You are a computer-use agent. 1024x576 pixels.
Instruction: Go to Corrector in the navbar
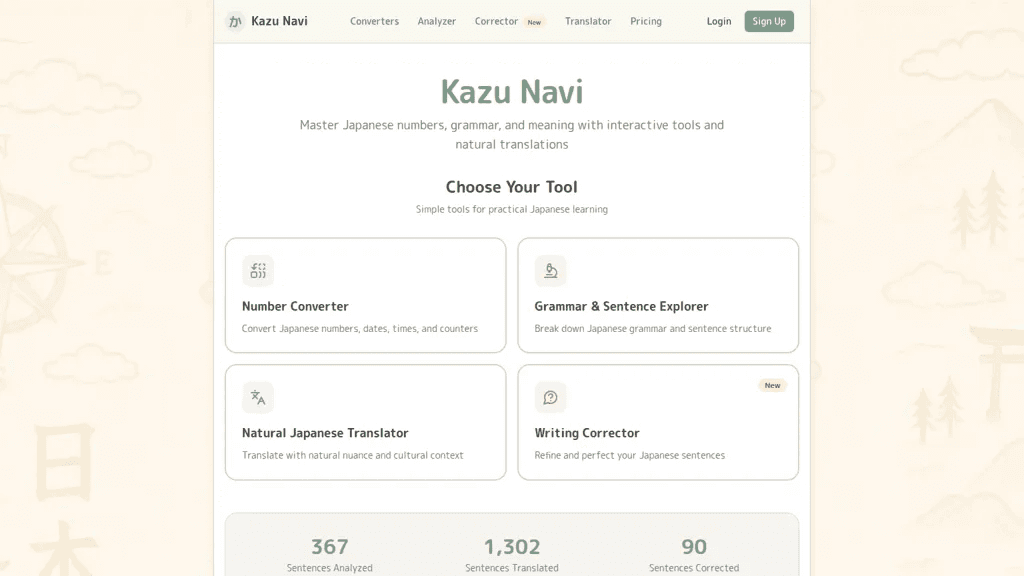point(496,22)
